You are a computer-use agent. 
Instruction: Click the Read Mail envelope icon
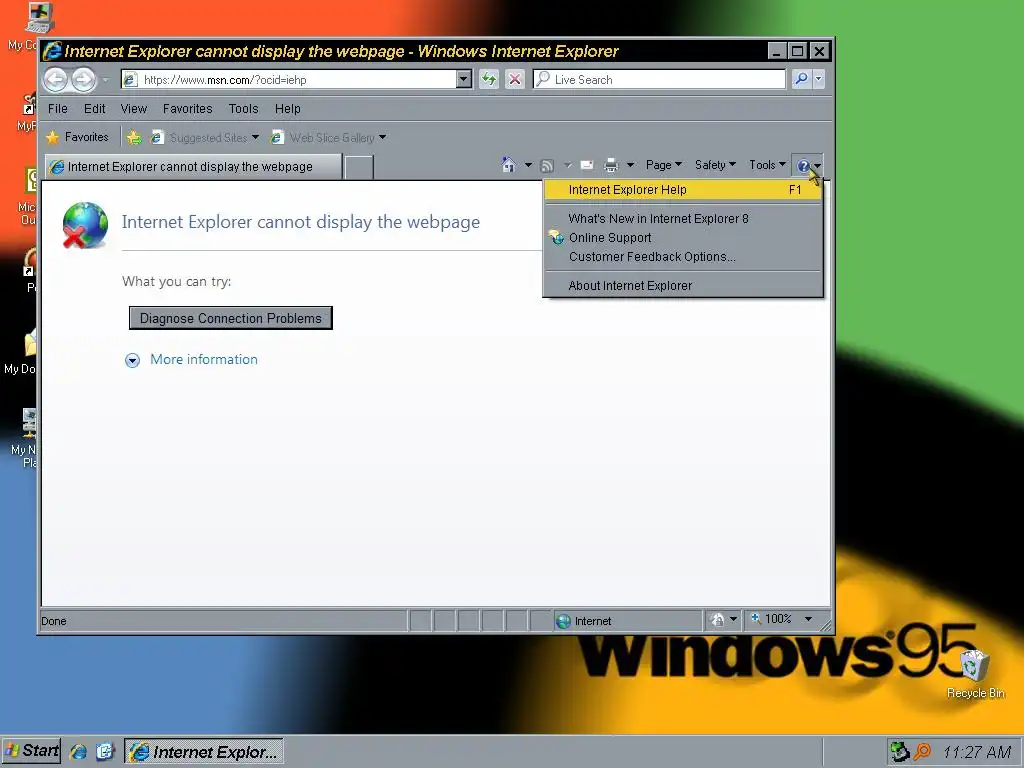point(586,165)
